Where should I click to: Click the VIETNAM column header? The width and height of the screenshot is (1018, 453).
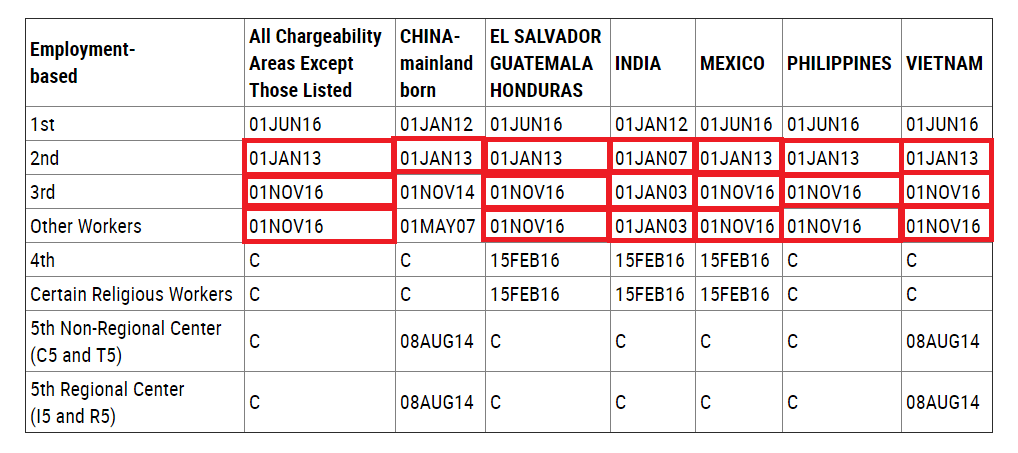(x=945, y=63)
